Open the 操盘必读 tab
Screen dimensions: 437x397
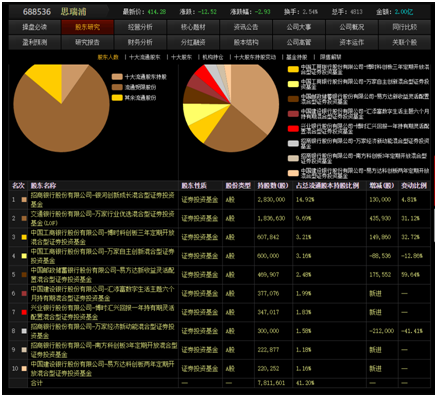(35, 27)
